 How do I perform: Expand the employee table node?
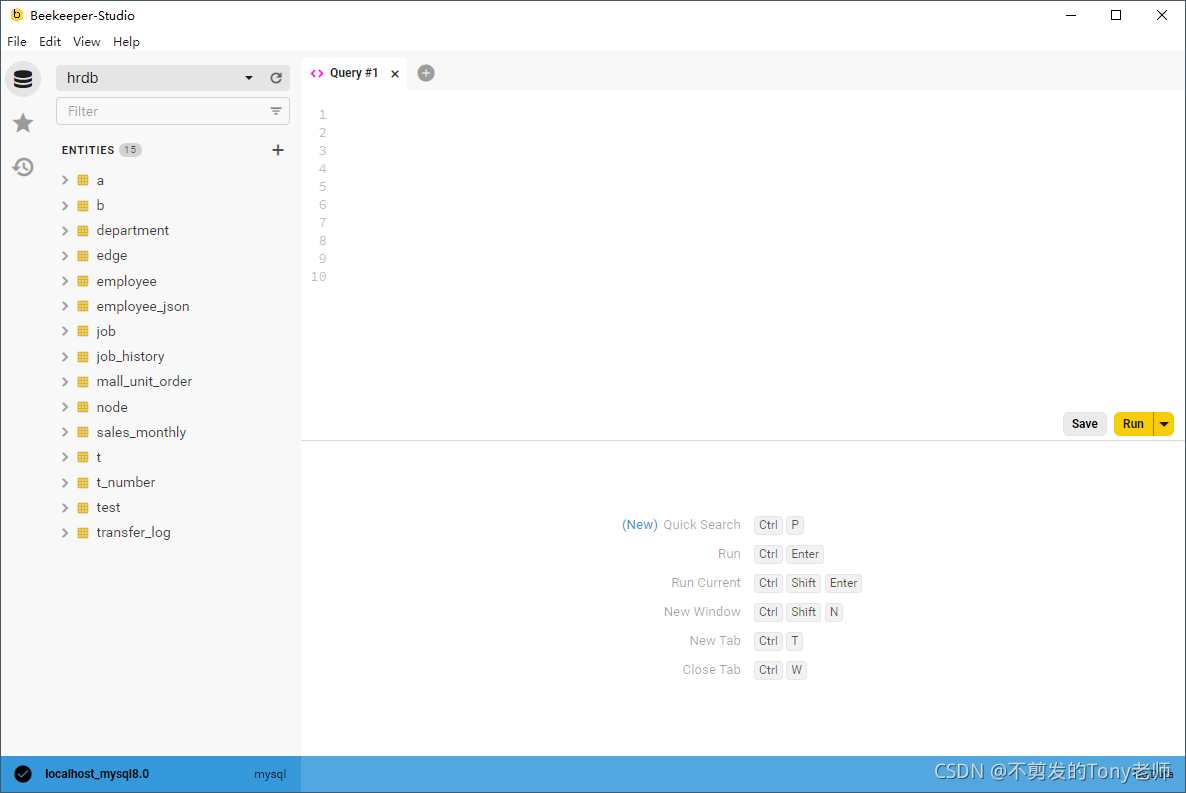click(x=65, y=281)
